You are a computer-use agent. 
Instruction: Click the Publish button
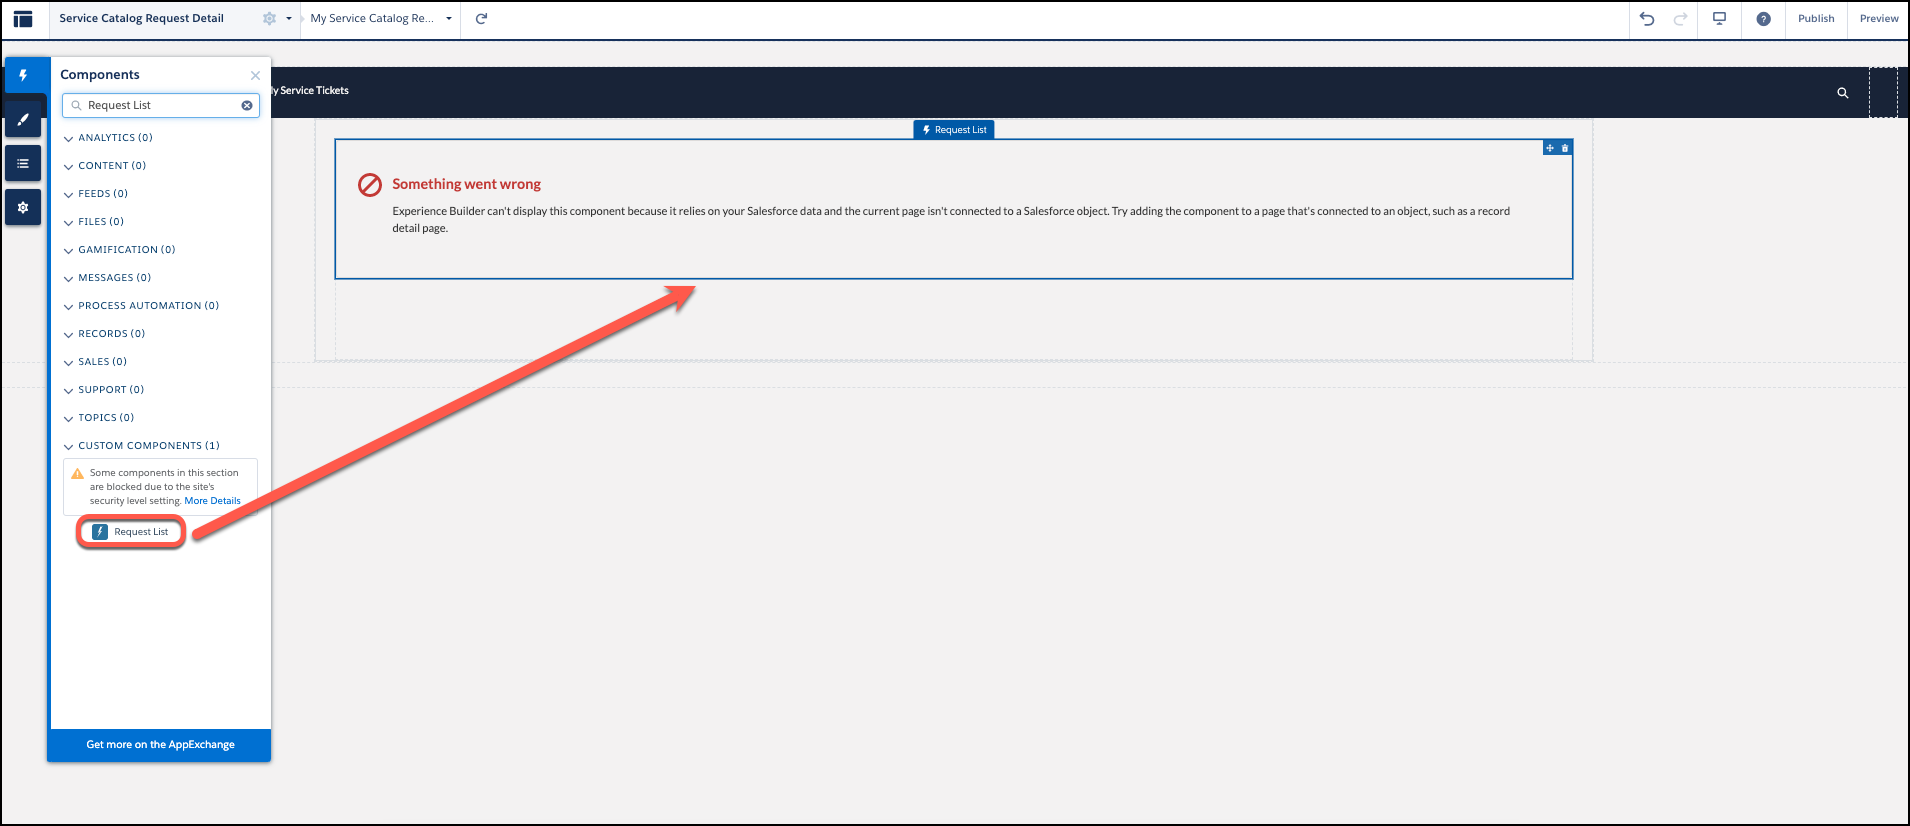click(1816, 19)
